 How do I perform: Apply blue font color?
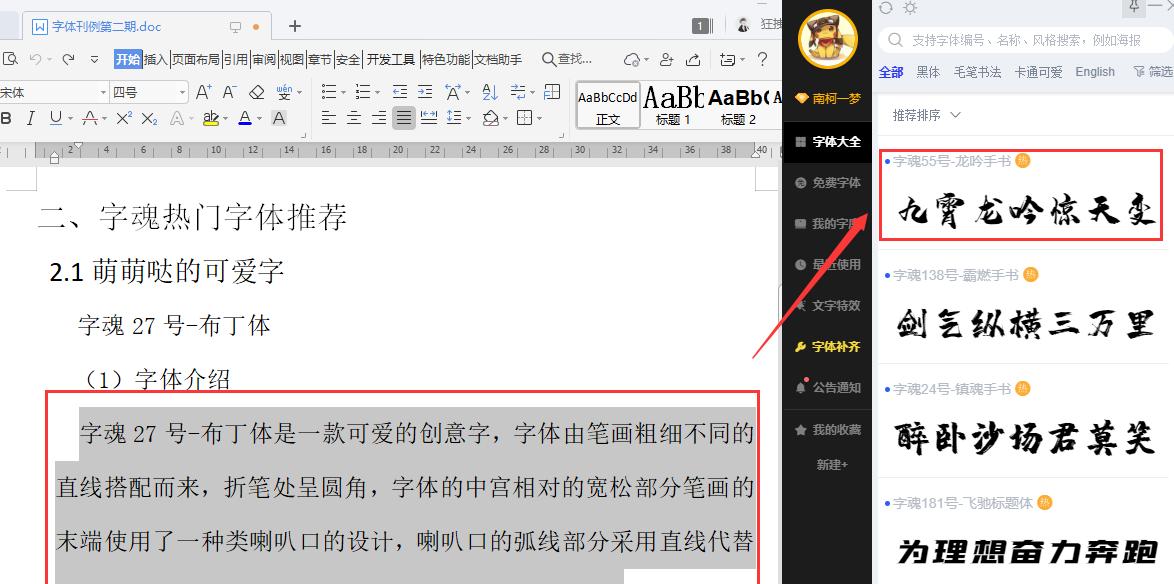(x=245, y=118)
